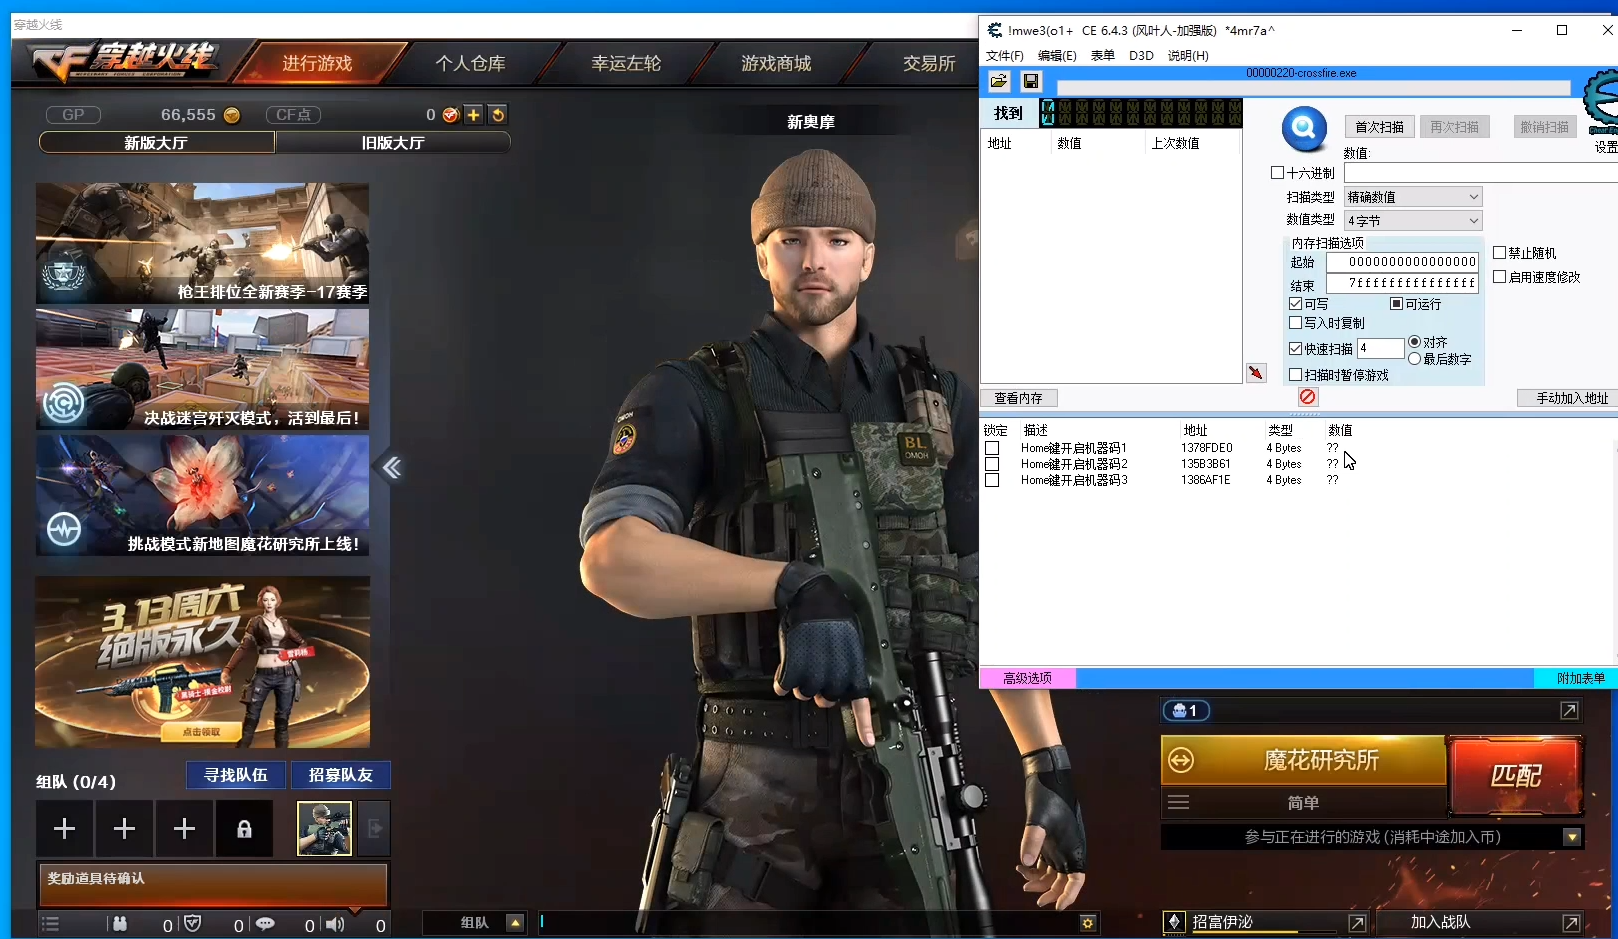Add teammate in third team slot
The image size is (1618, 939).
[184, 828]
